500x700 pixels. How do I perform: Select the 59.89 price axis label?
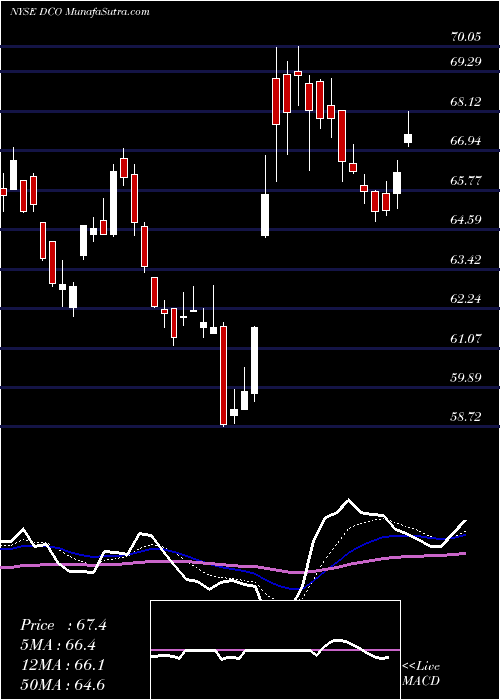[466, 378]
